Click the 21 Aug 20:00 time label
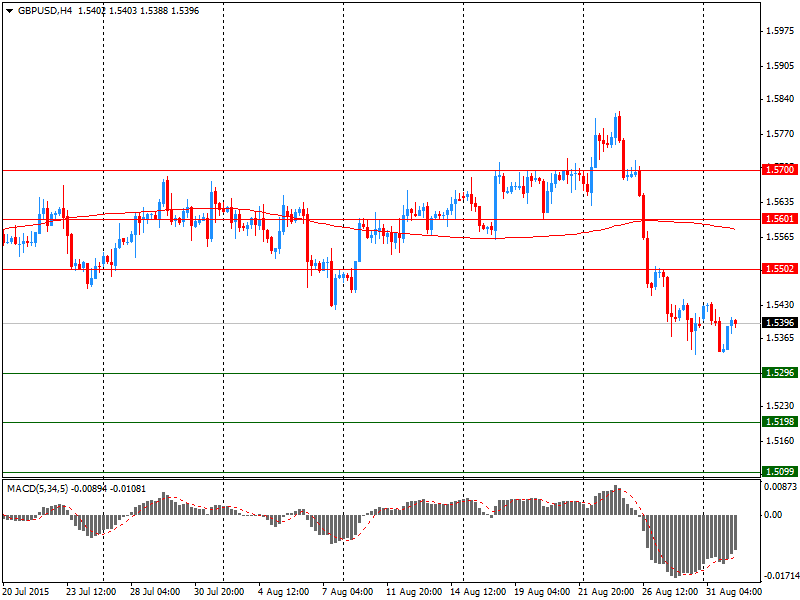 (606, 592)
